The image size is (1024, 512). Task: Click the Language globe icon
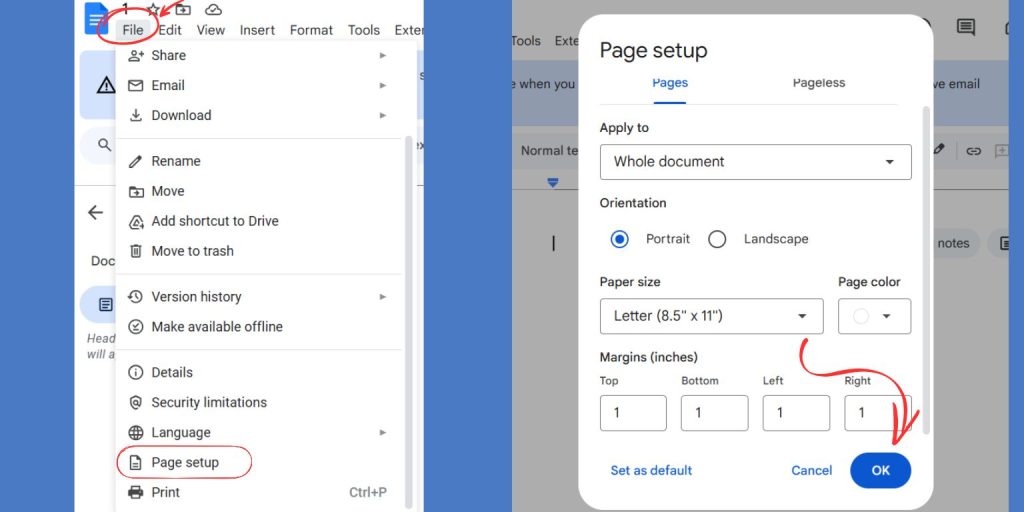point(136,433)
